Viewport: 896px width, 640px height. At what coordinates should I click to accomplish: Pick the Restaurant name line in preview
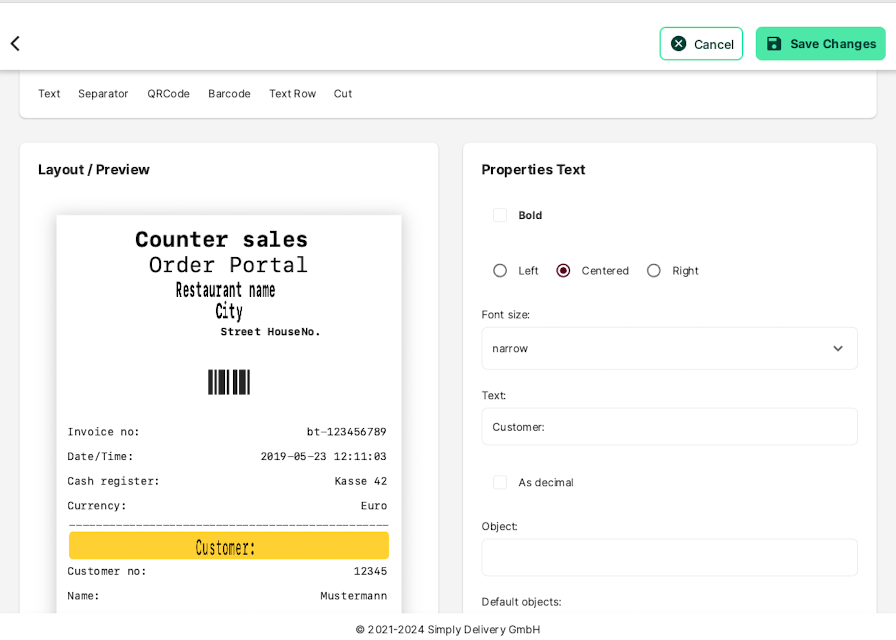pyautogui.click(x=225, y=290)
